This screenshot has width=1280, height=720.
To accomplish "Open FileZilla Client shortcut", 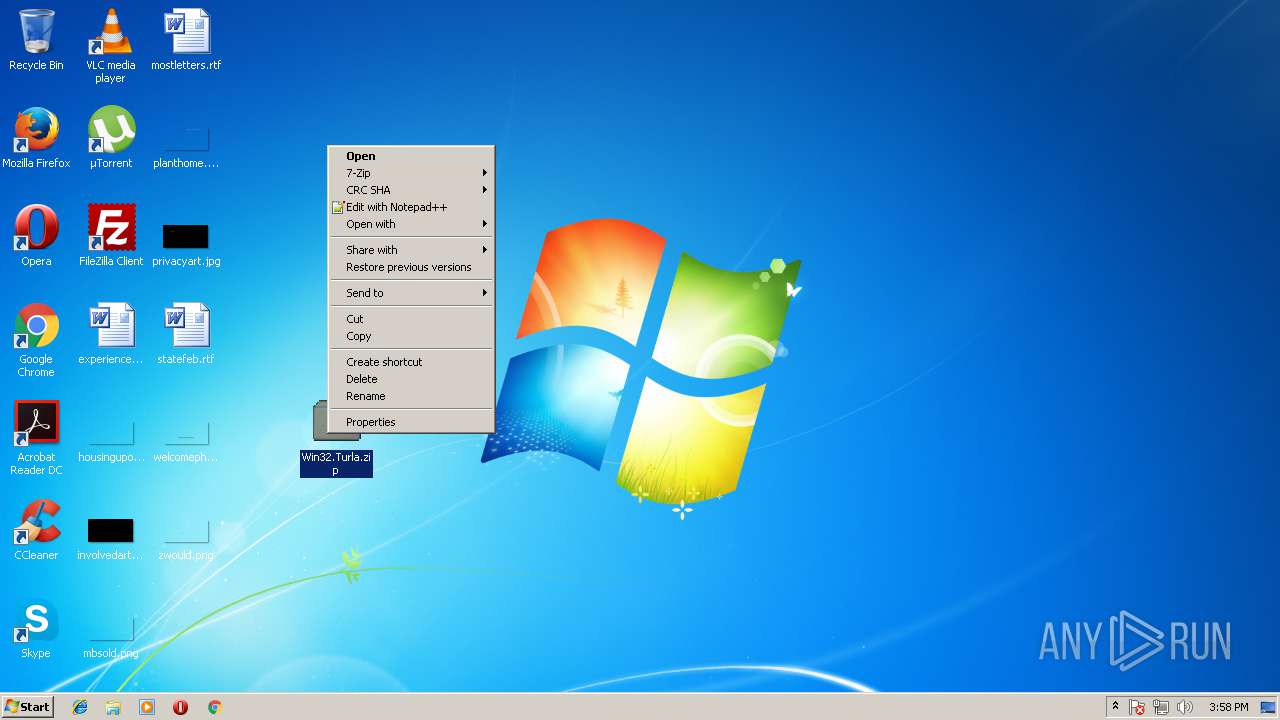I will point(110,236).
